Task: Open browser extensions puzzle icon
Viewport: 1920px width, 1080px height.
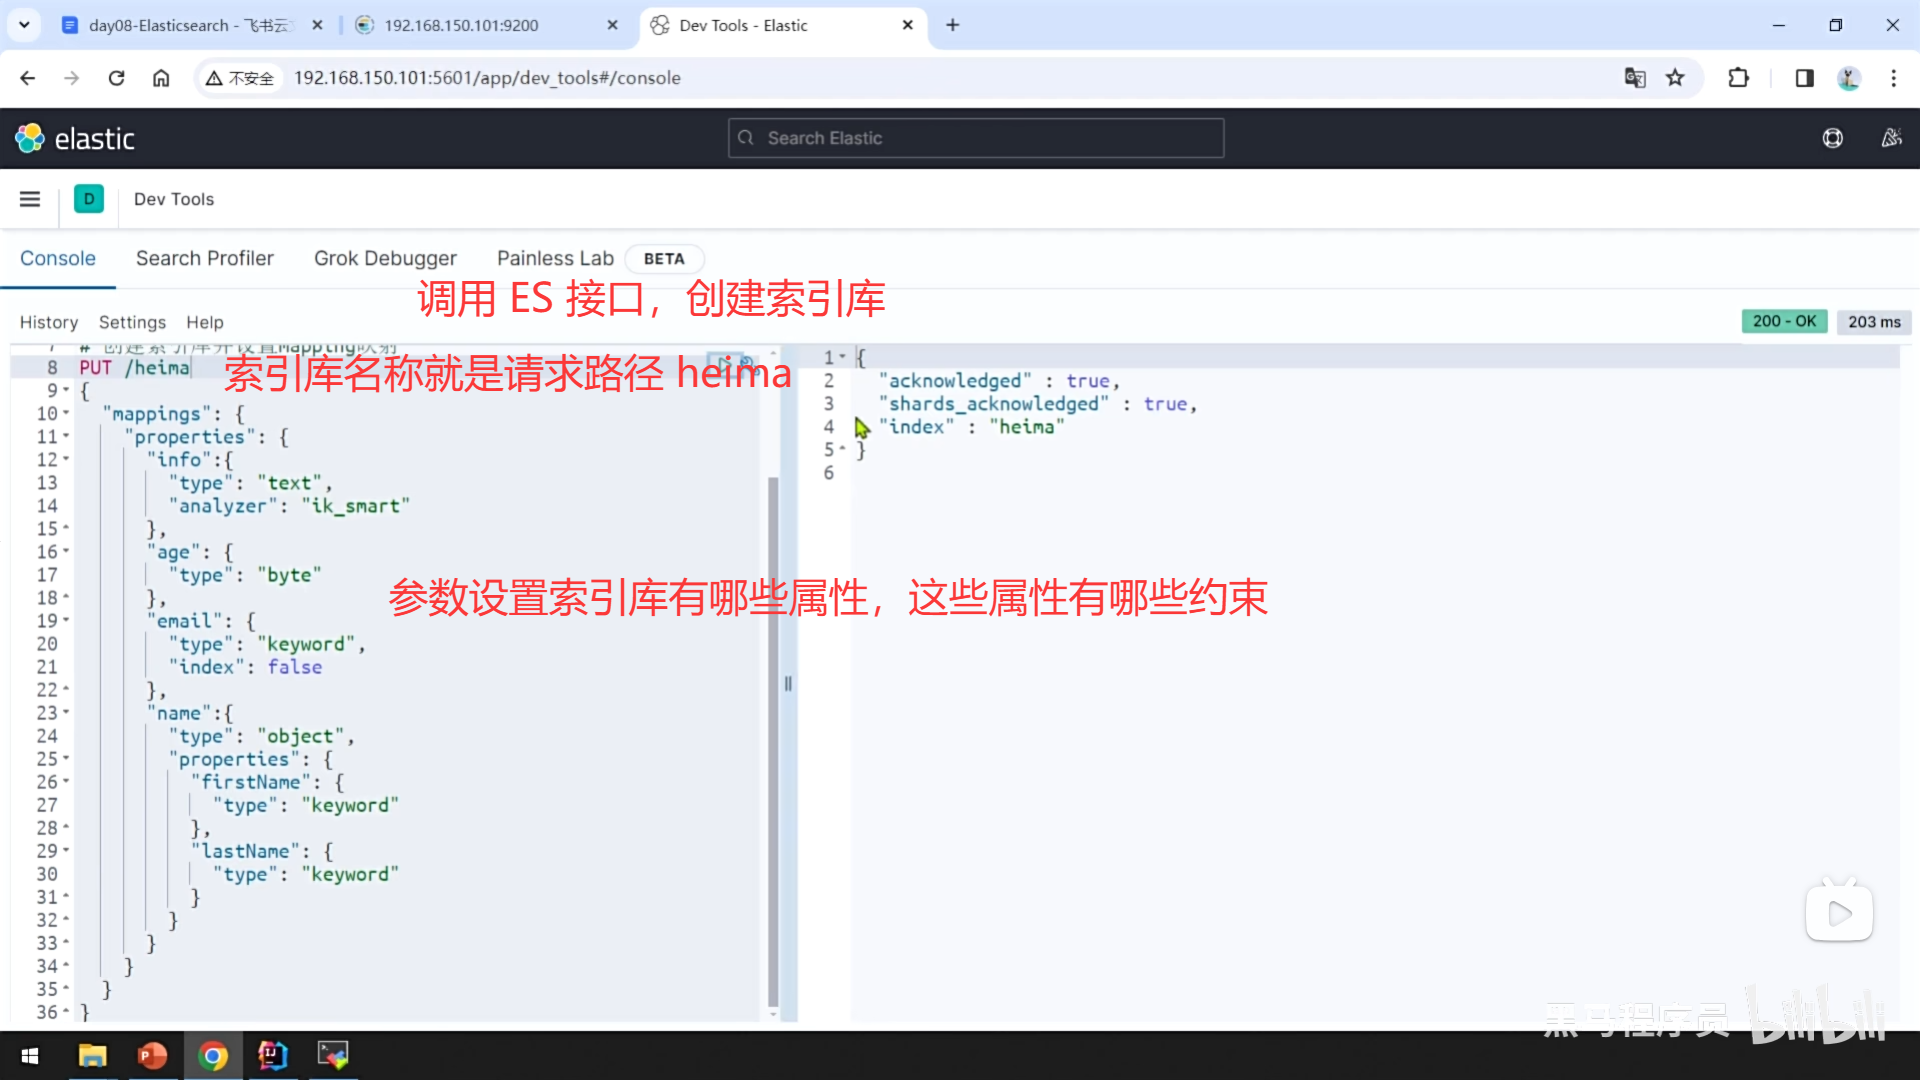Action: [x=1738, y=78]
